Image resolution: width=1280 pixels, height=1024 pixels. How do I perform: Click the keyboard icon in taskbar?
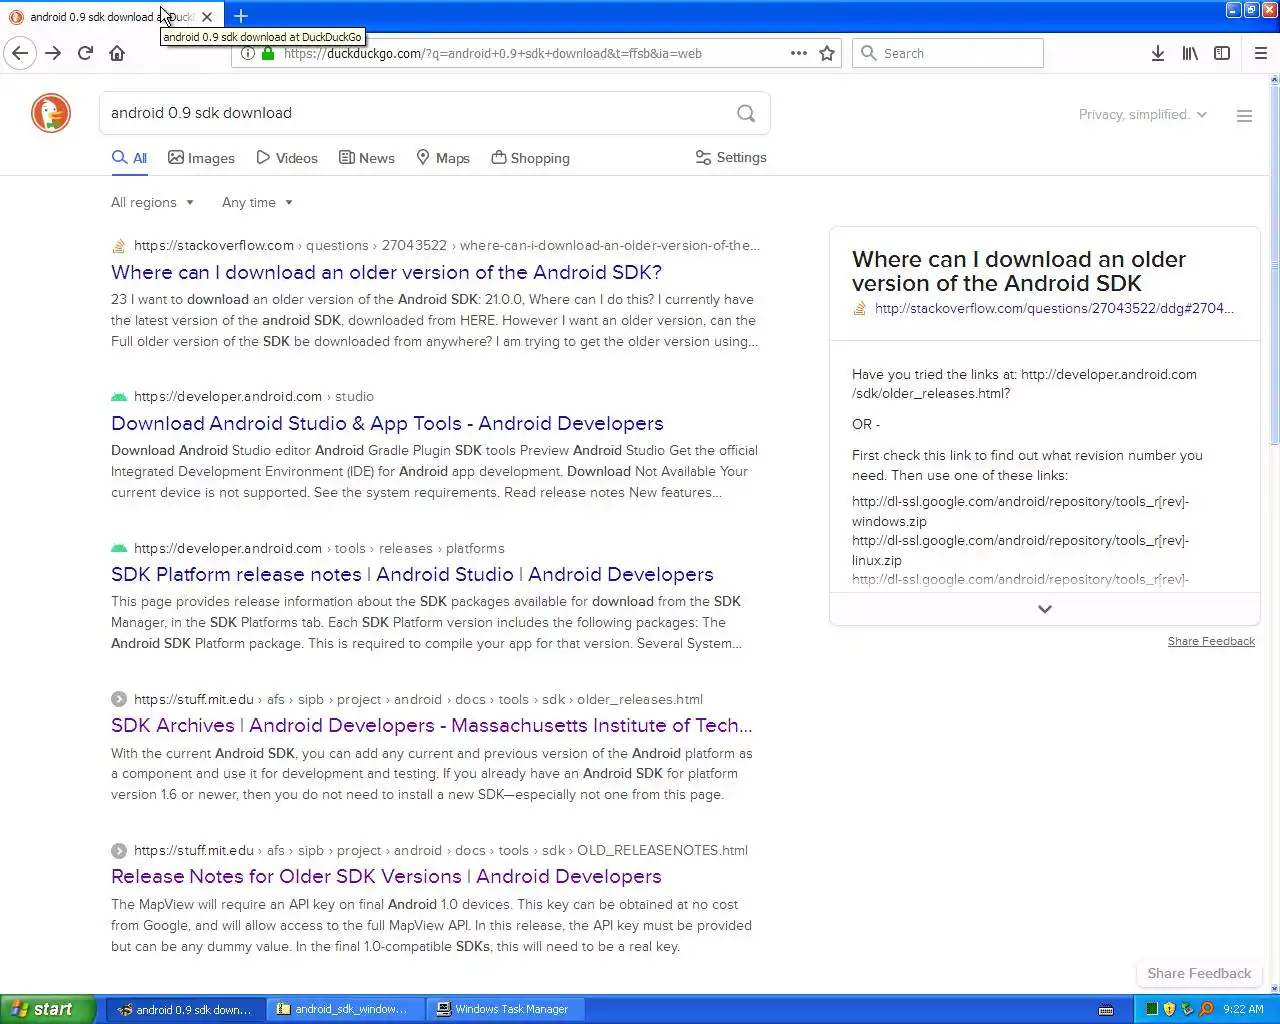pyautogui.click(x=1106, y=1010)
